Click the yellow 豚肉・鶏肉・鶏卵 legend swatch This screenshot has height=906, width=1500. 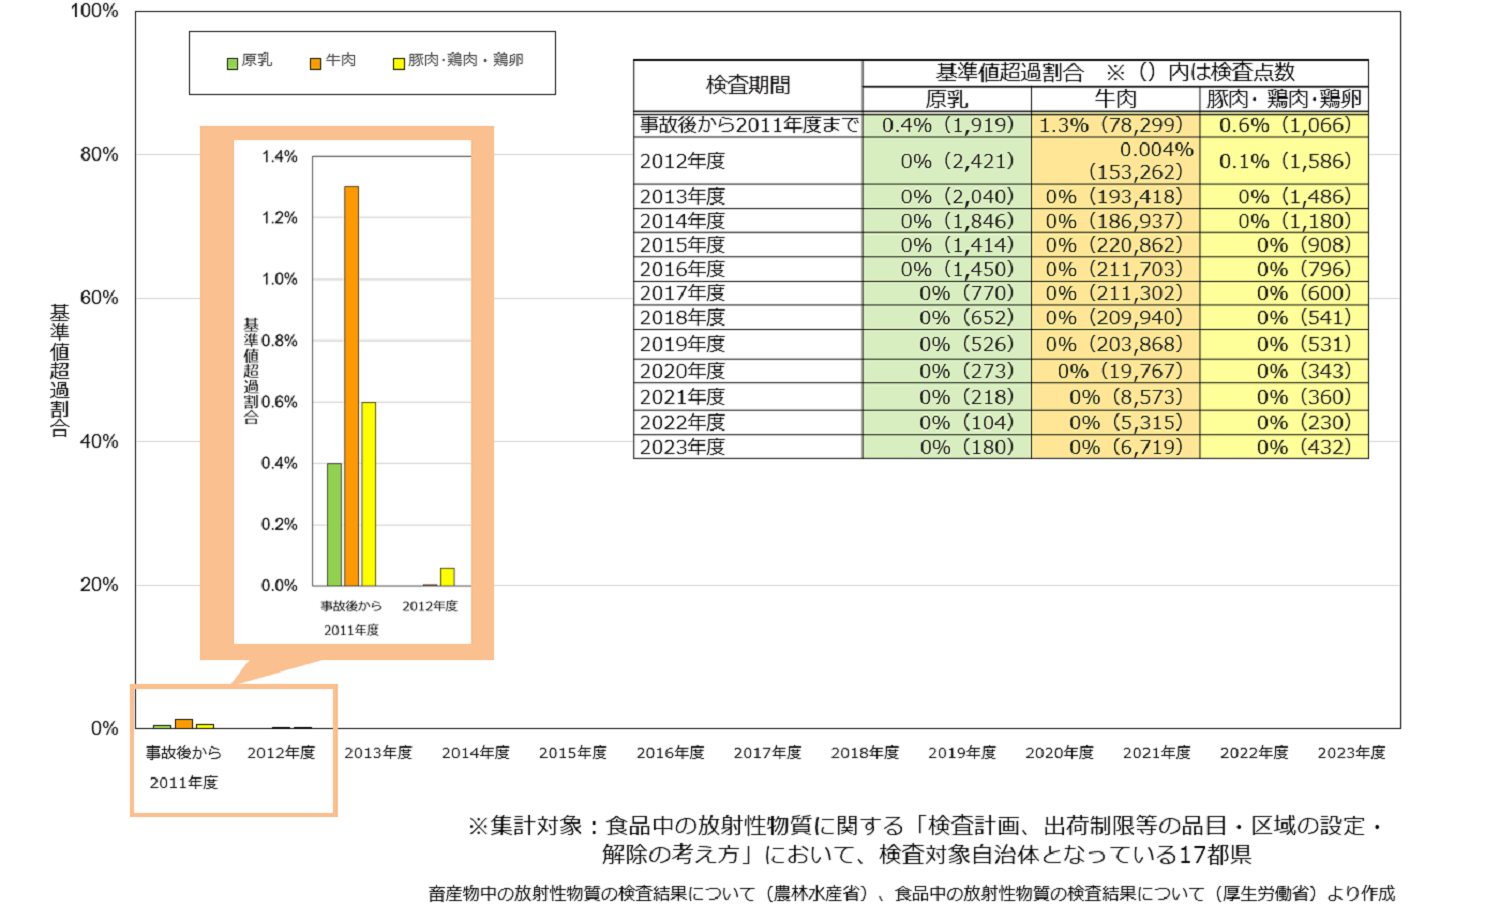pyautogui.click(x=398, y=63)
